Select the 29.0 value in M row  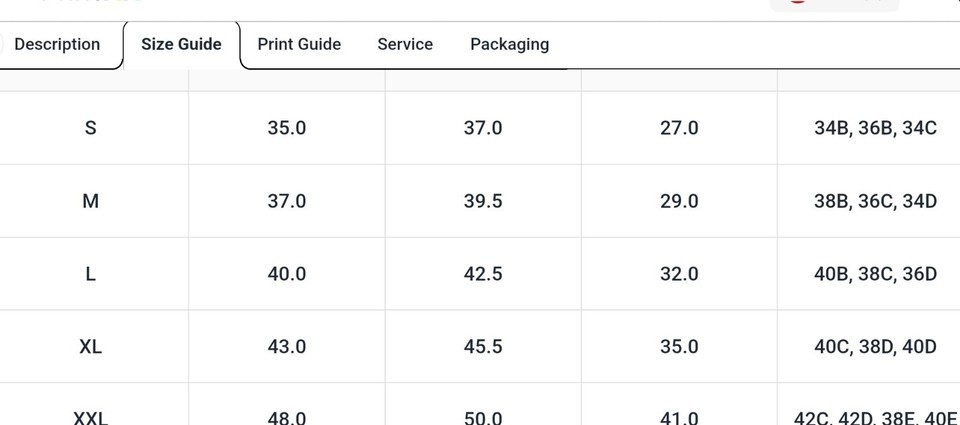[679, 201]
